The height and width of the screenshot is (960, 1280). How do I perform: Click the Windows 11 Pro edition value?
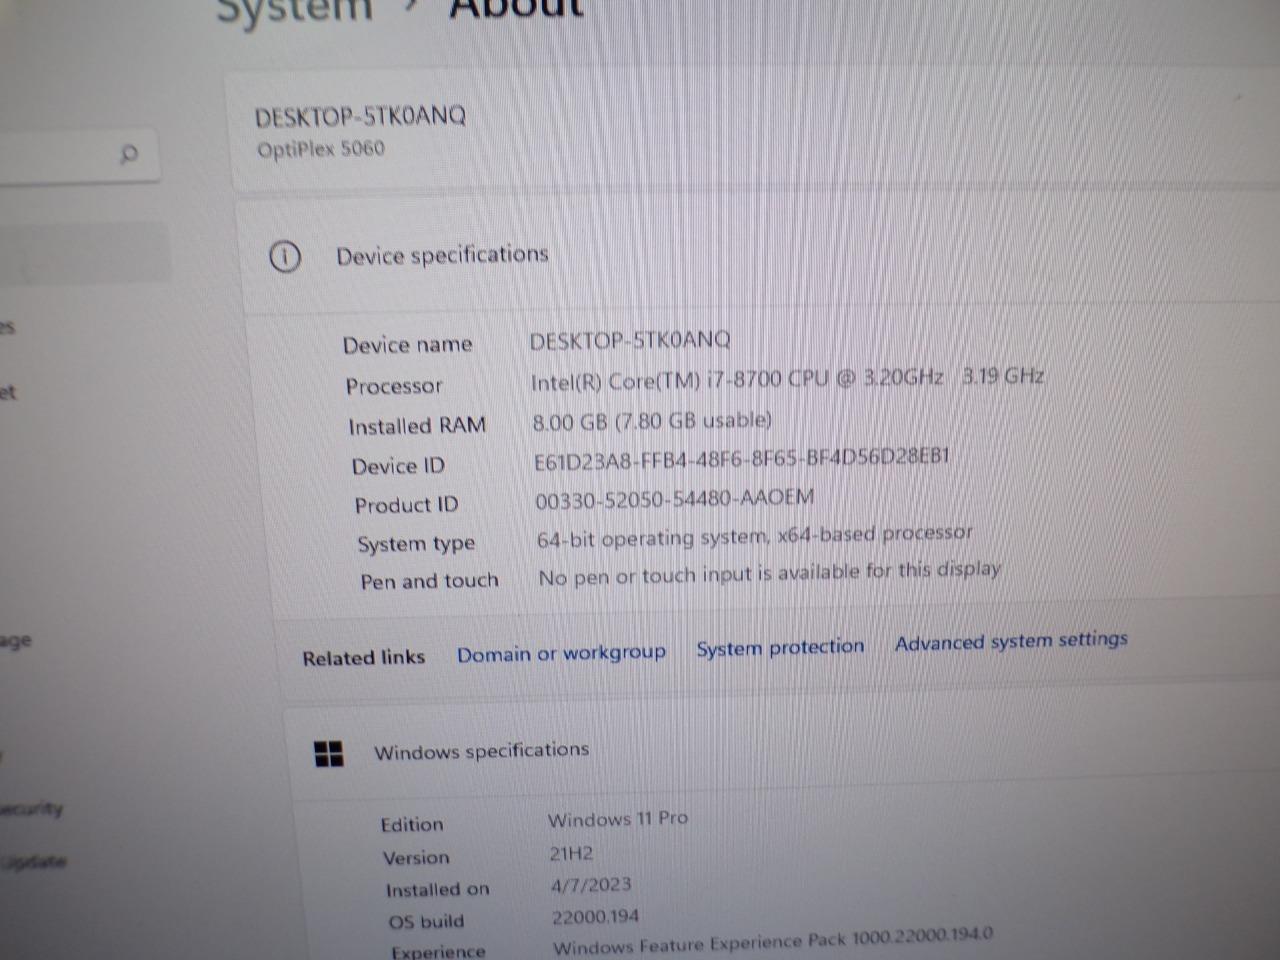click(617, 818)
